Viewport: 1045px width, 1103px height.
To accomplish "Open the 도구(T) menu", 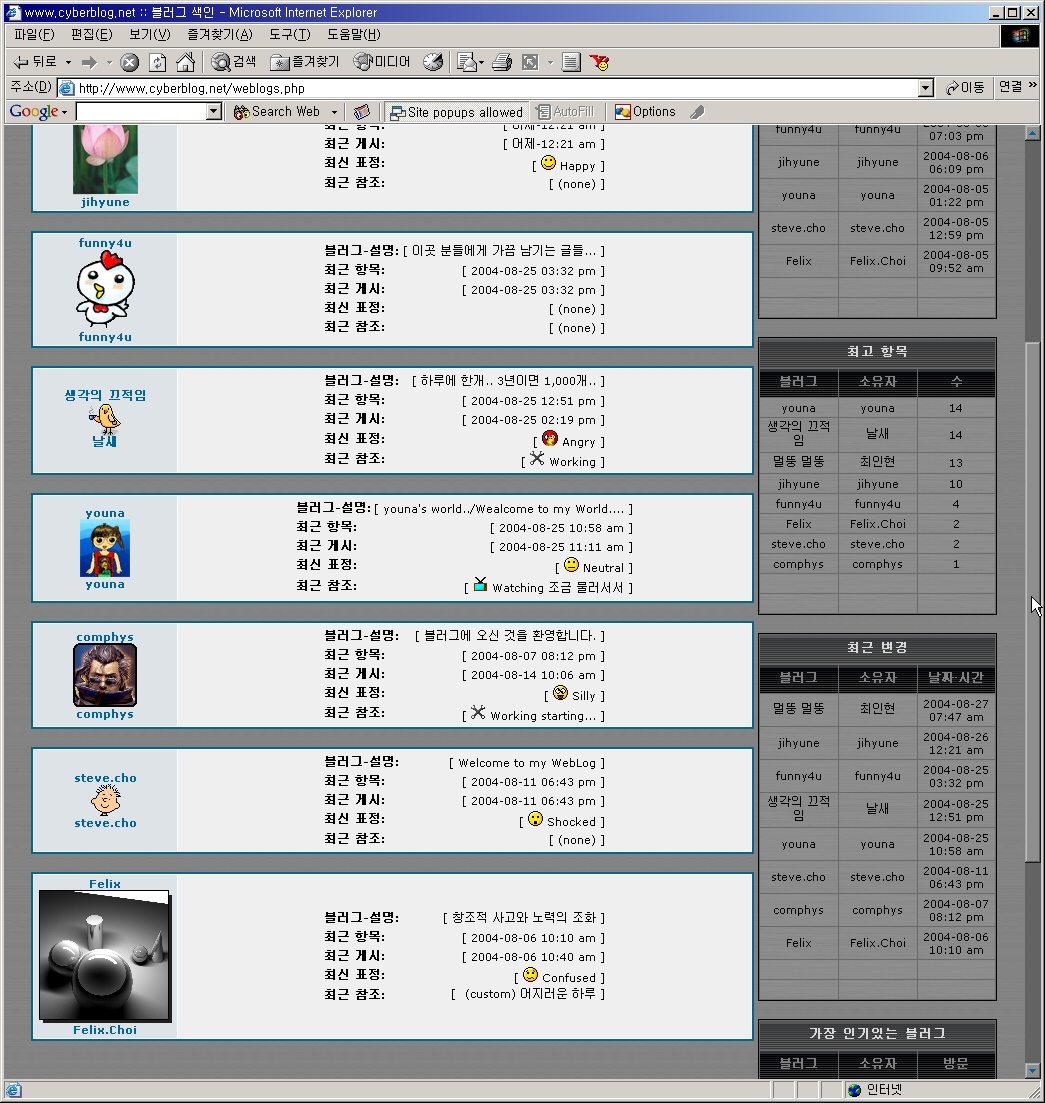I will pyautogui.click(x=289, y=34).
